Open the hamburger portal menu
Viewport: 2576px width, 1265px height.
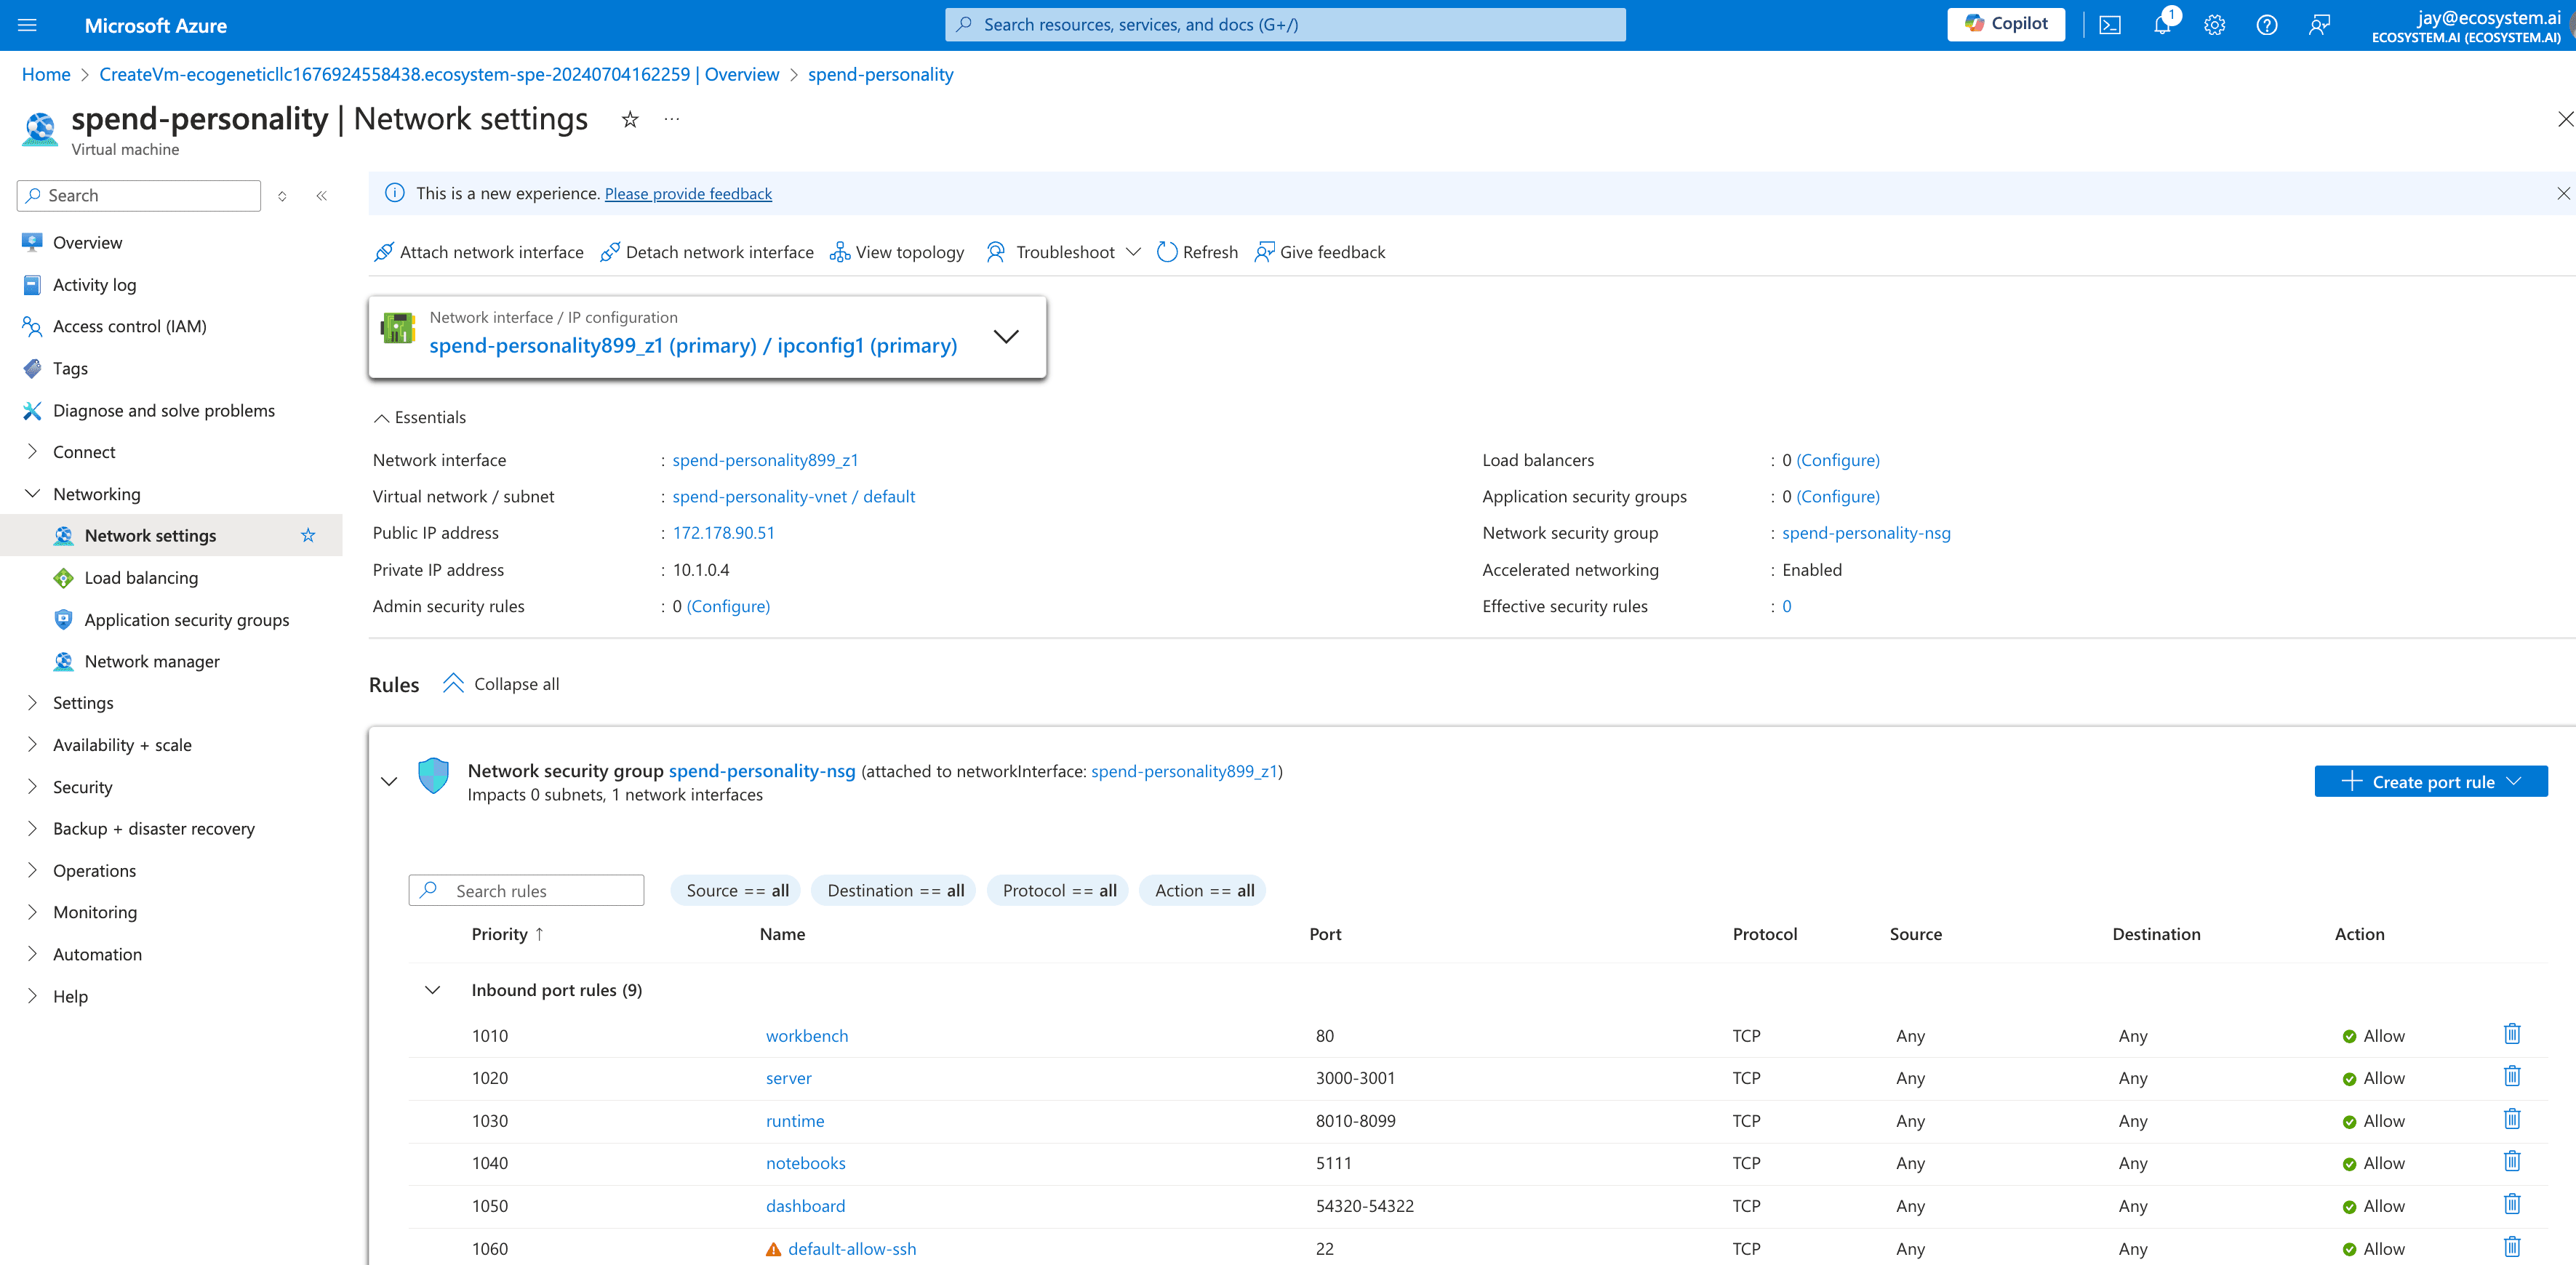pyautogui.click(x=27, y=25)
